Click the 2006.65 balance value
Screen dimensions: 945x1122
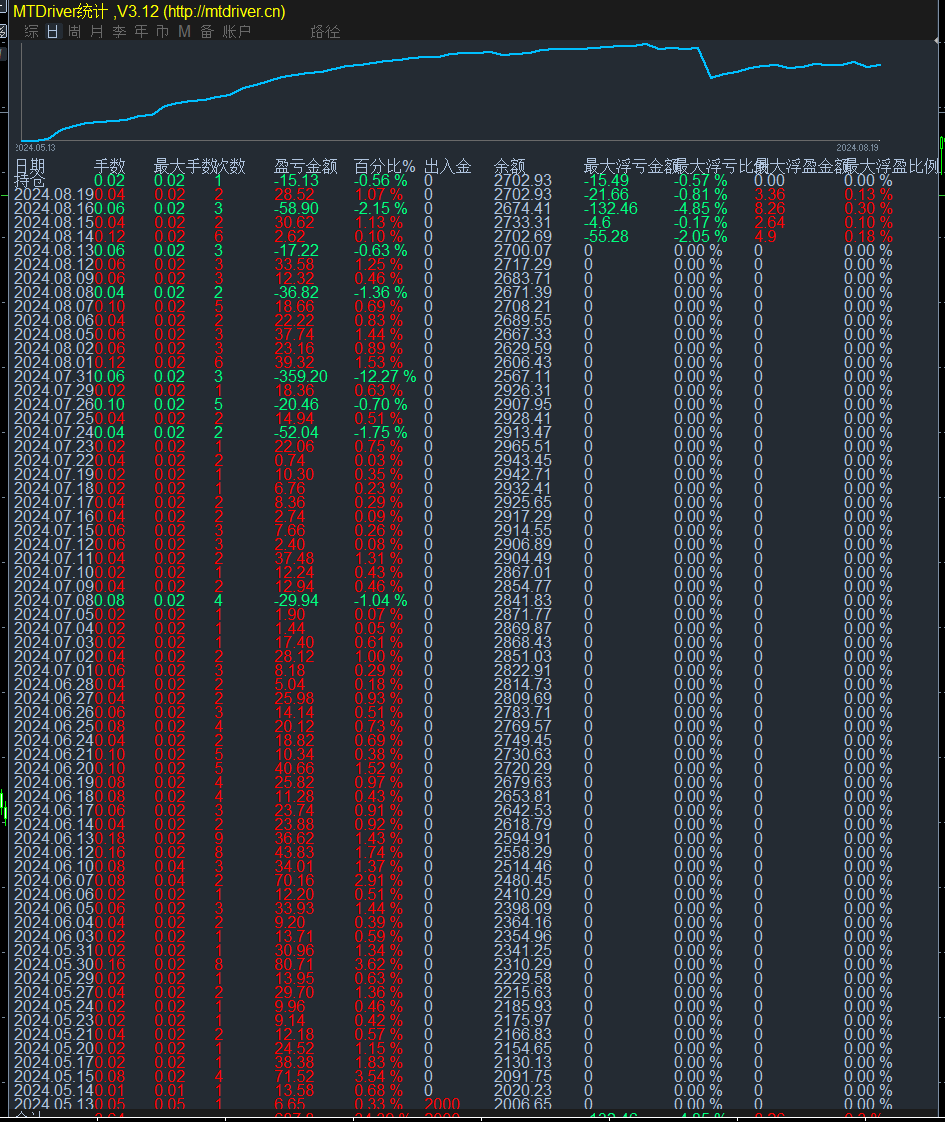(523, 1104)
